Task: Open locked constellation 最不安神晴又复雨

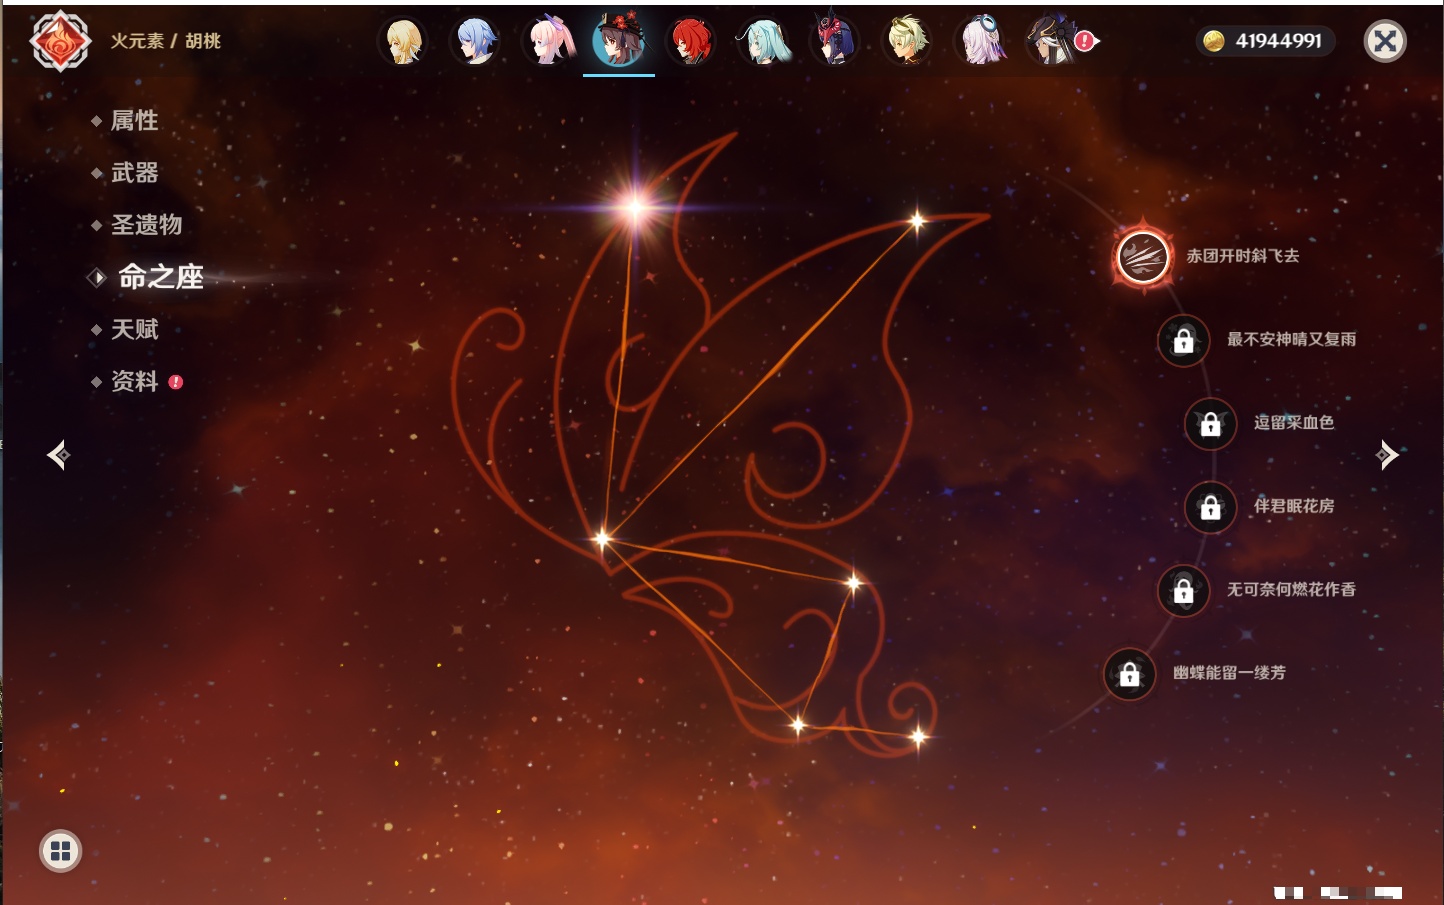Action: (1183, 340)
